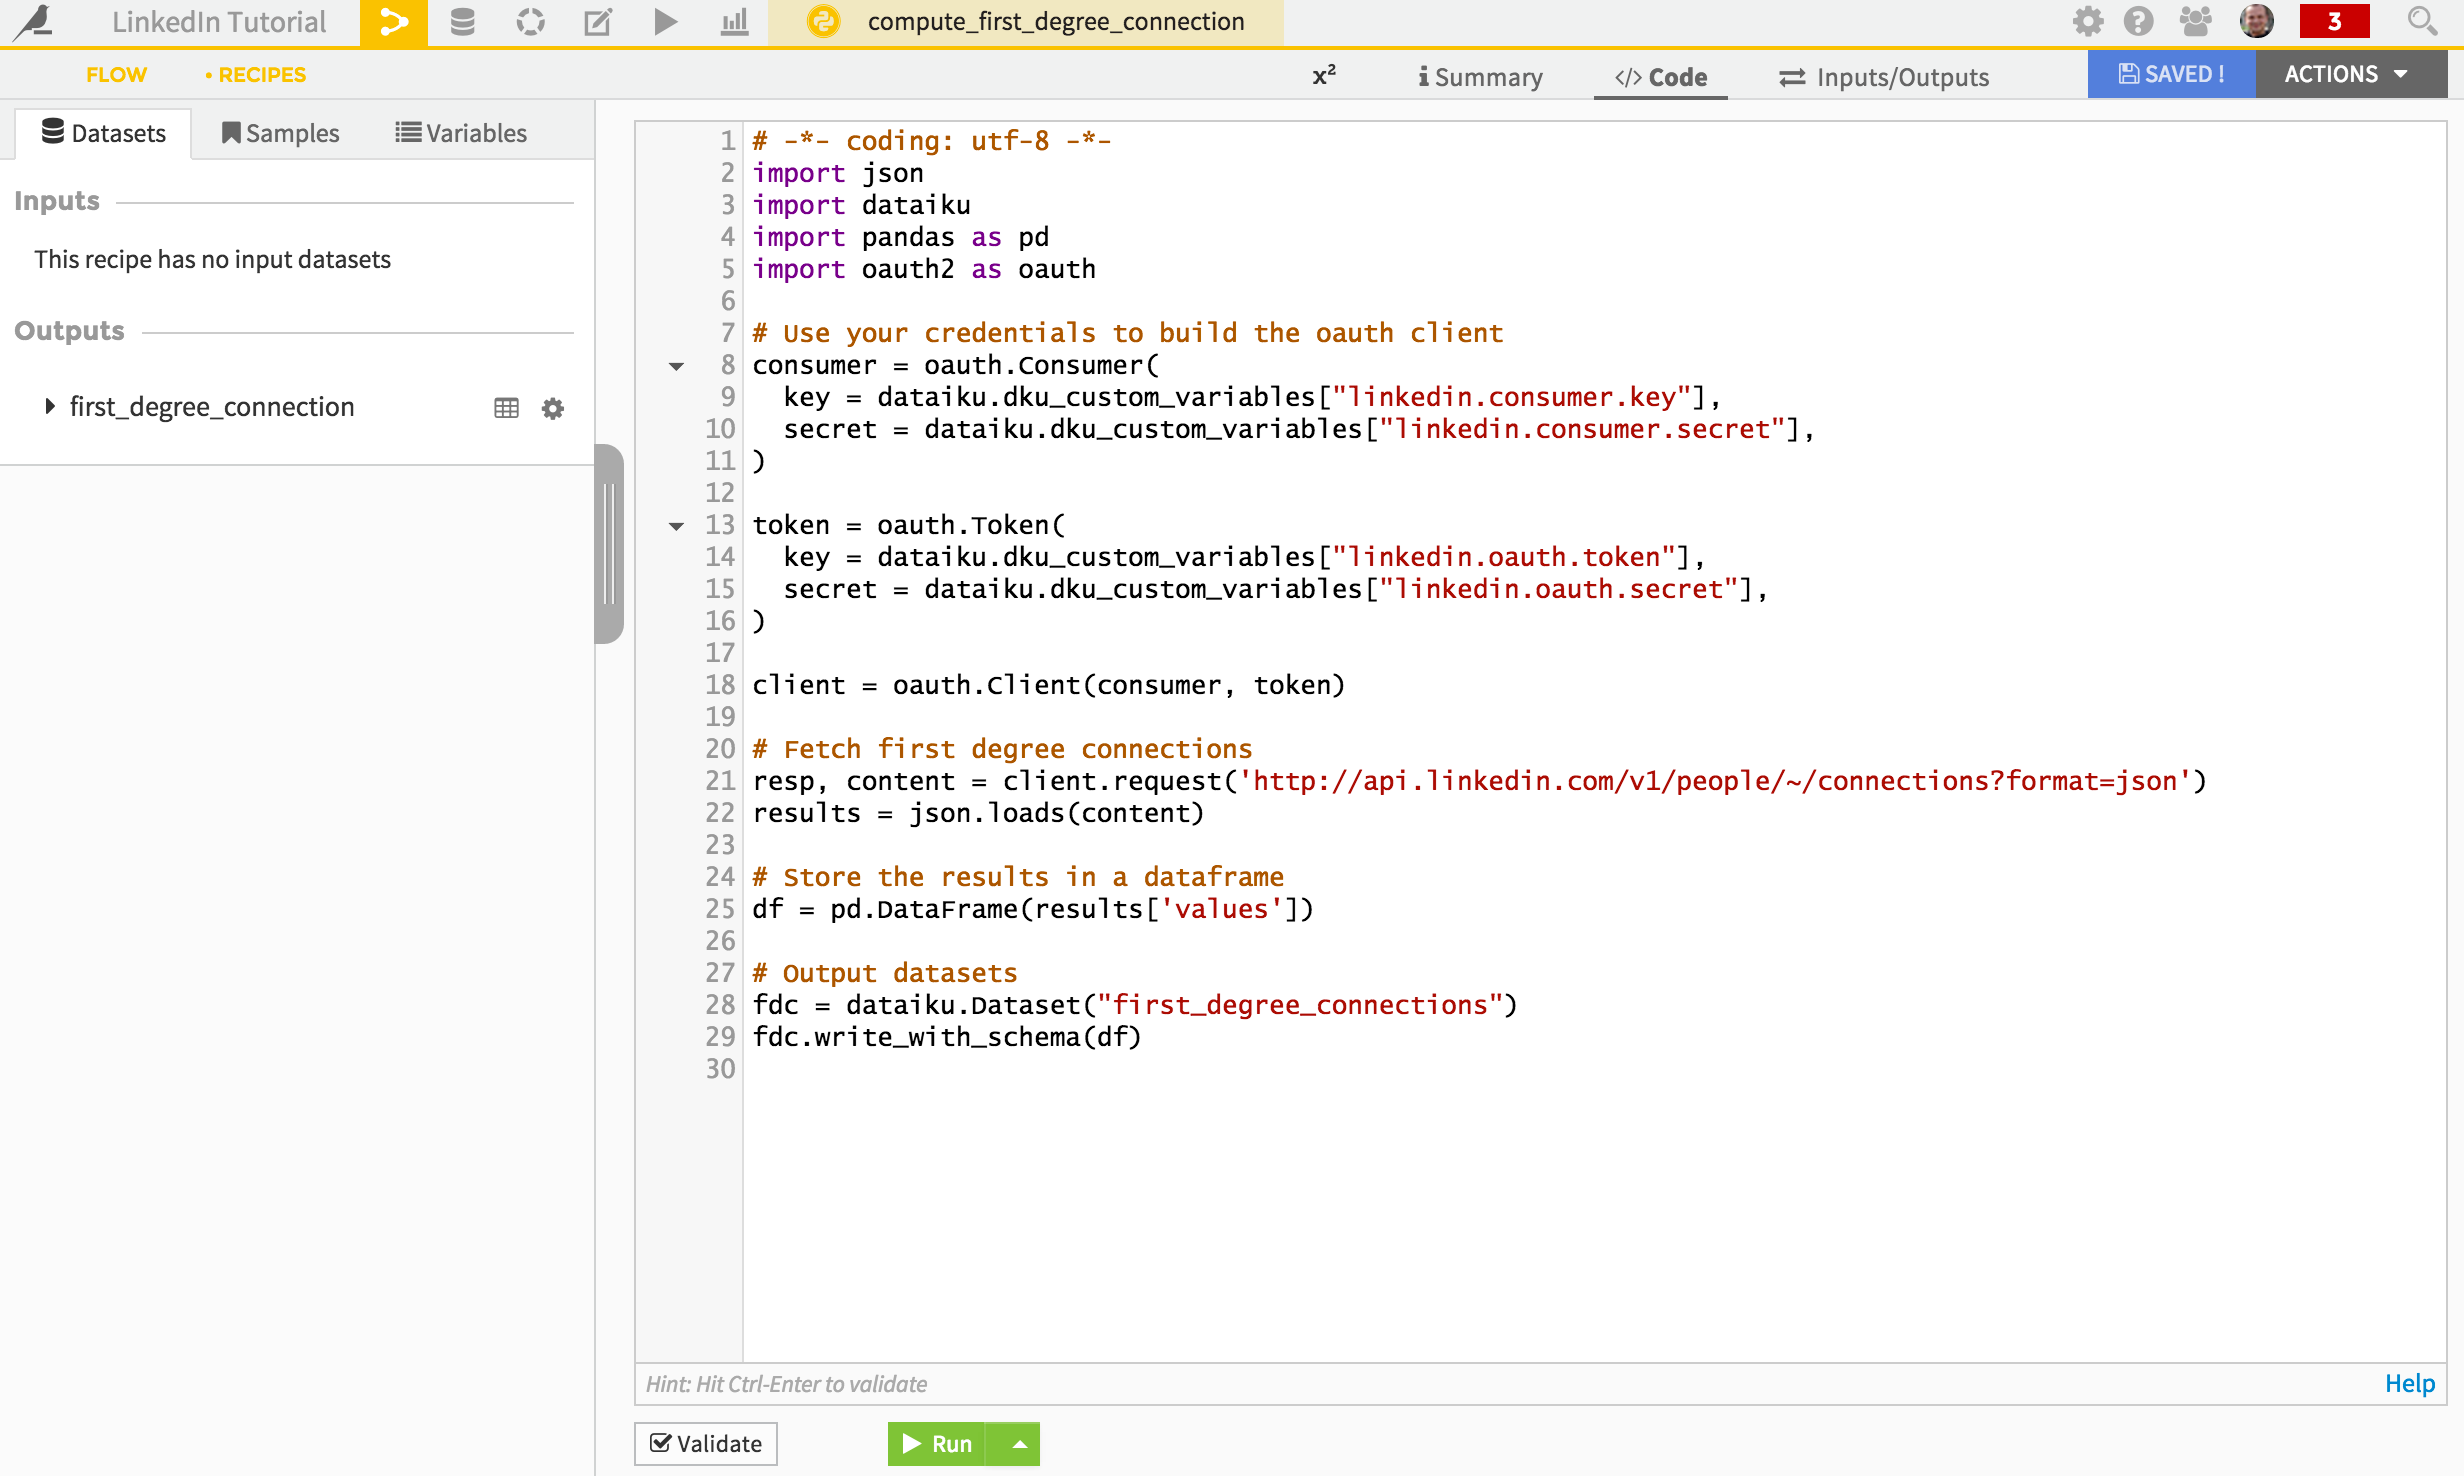2464x1476 pixels.
Task: Open the Inputs/Outputs tab
Action: click(1884, 77)
